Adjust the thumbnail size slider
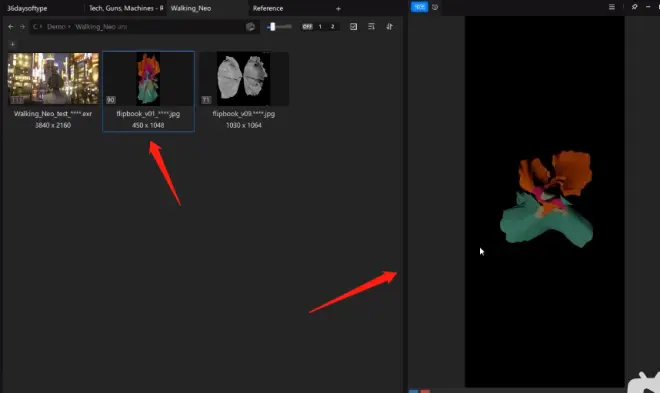The image size is (660, 393). (x=279, y=27)
